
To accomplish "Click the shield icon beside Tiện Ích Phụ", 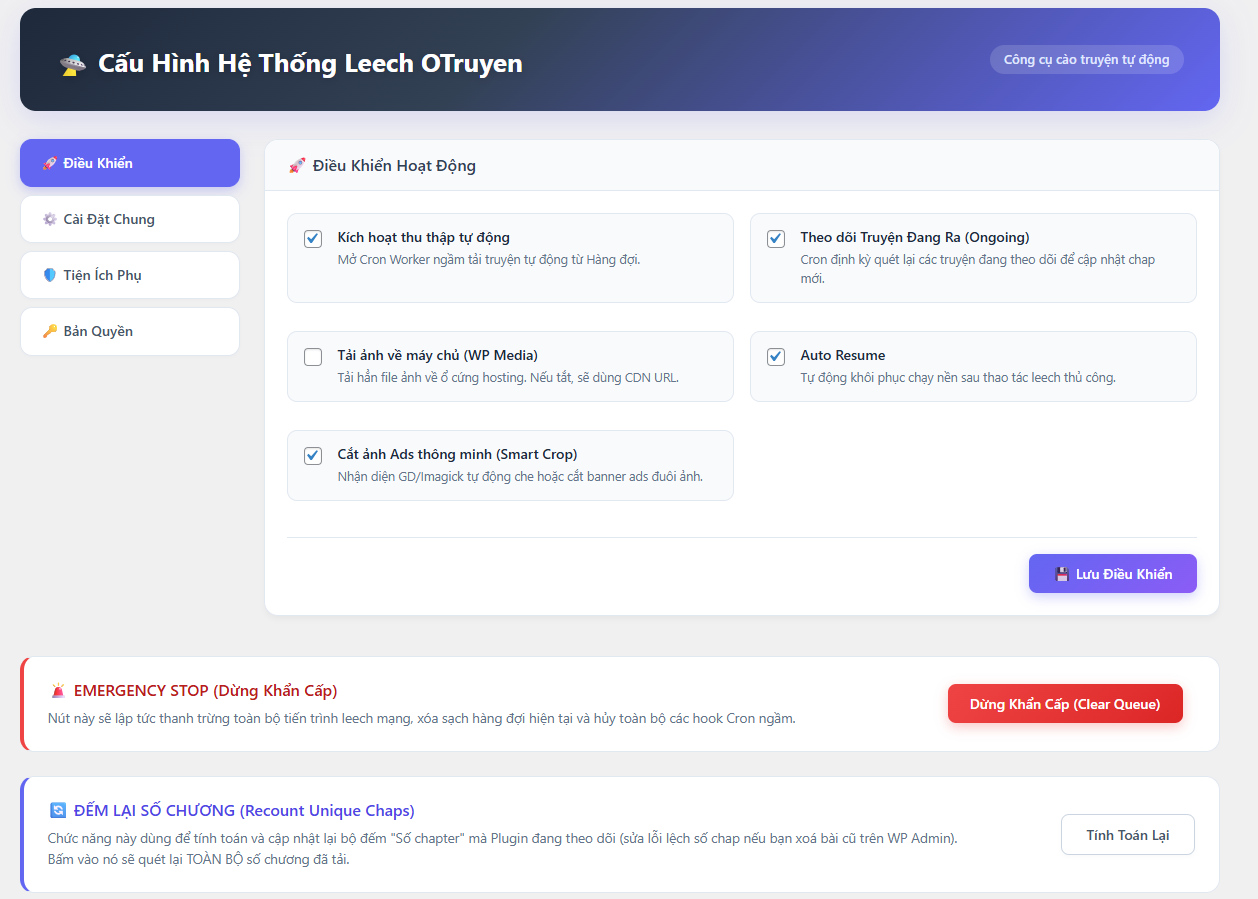I will [x=49, y=276].
